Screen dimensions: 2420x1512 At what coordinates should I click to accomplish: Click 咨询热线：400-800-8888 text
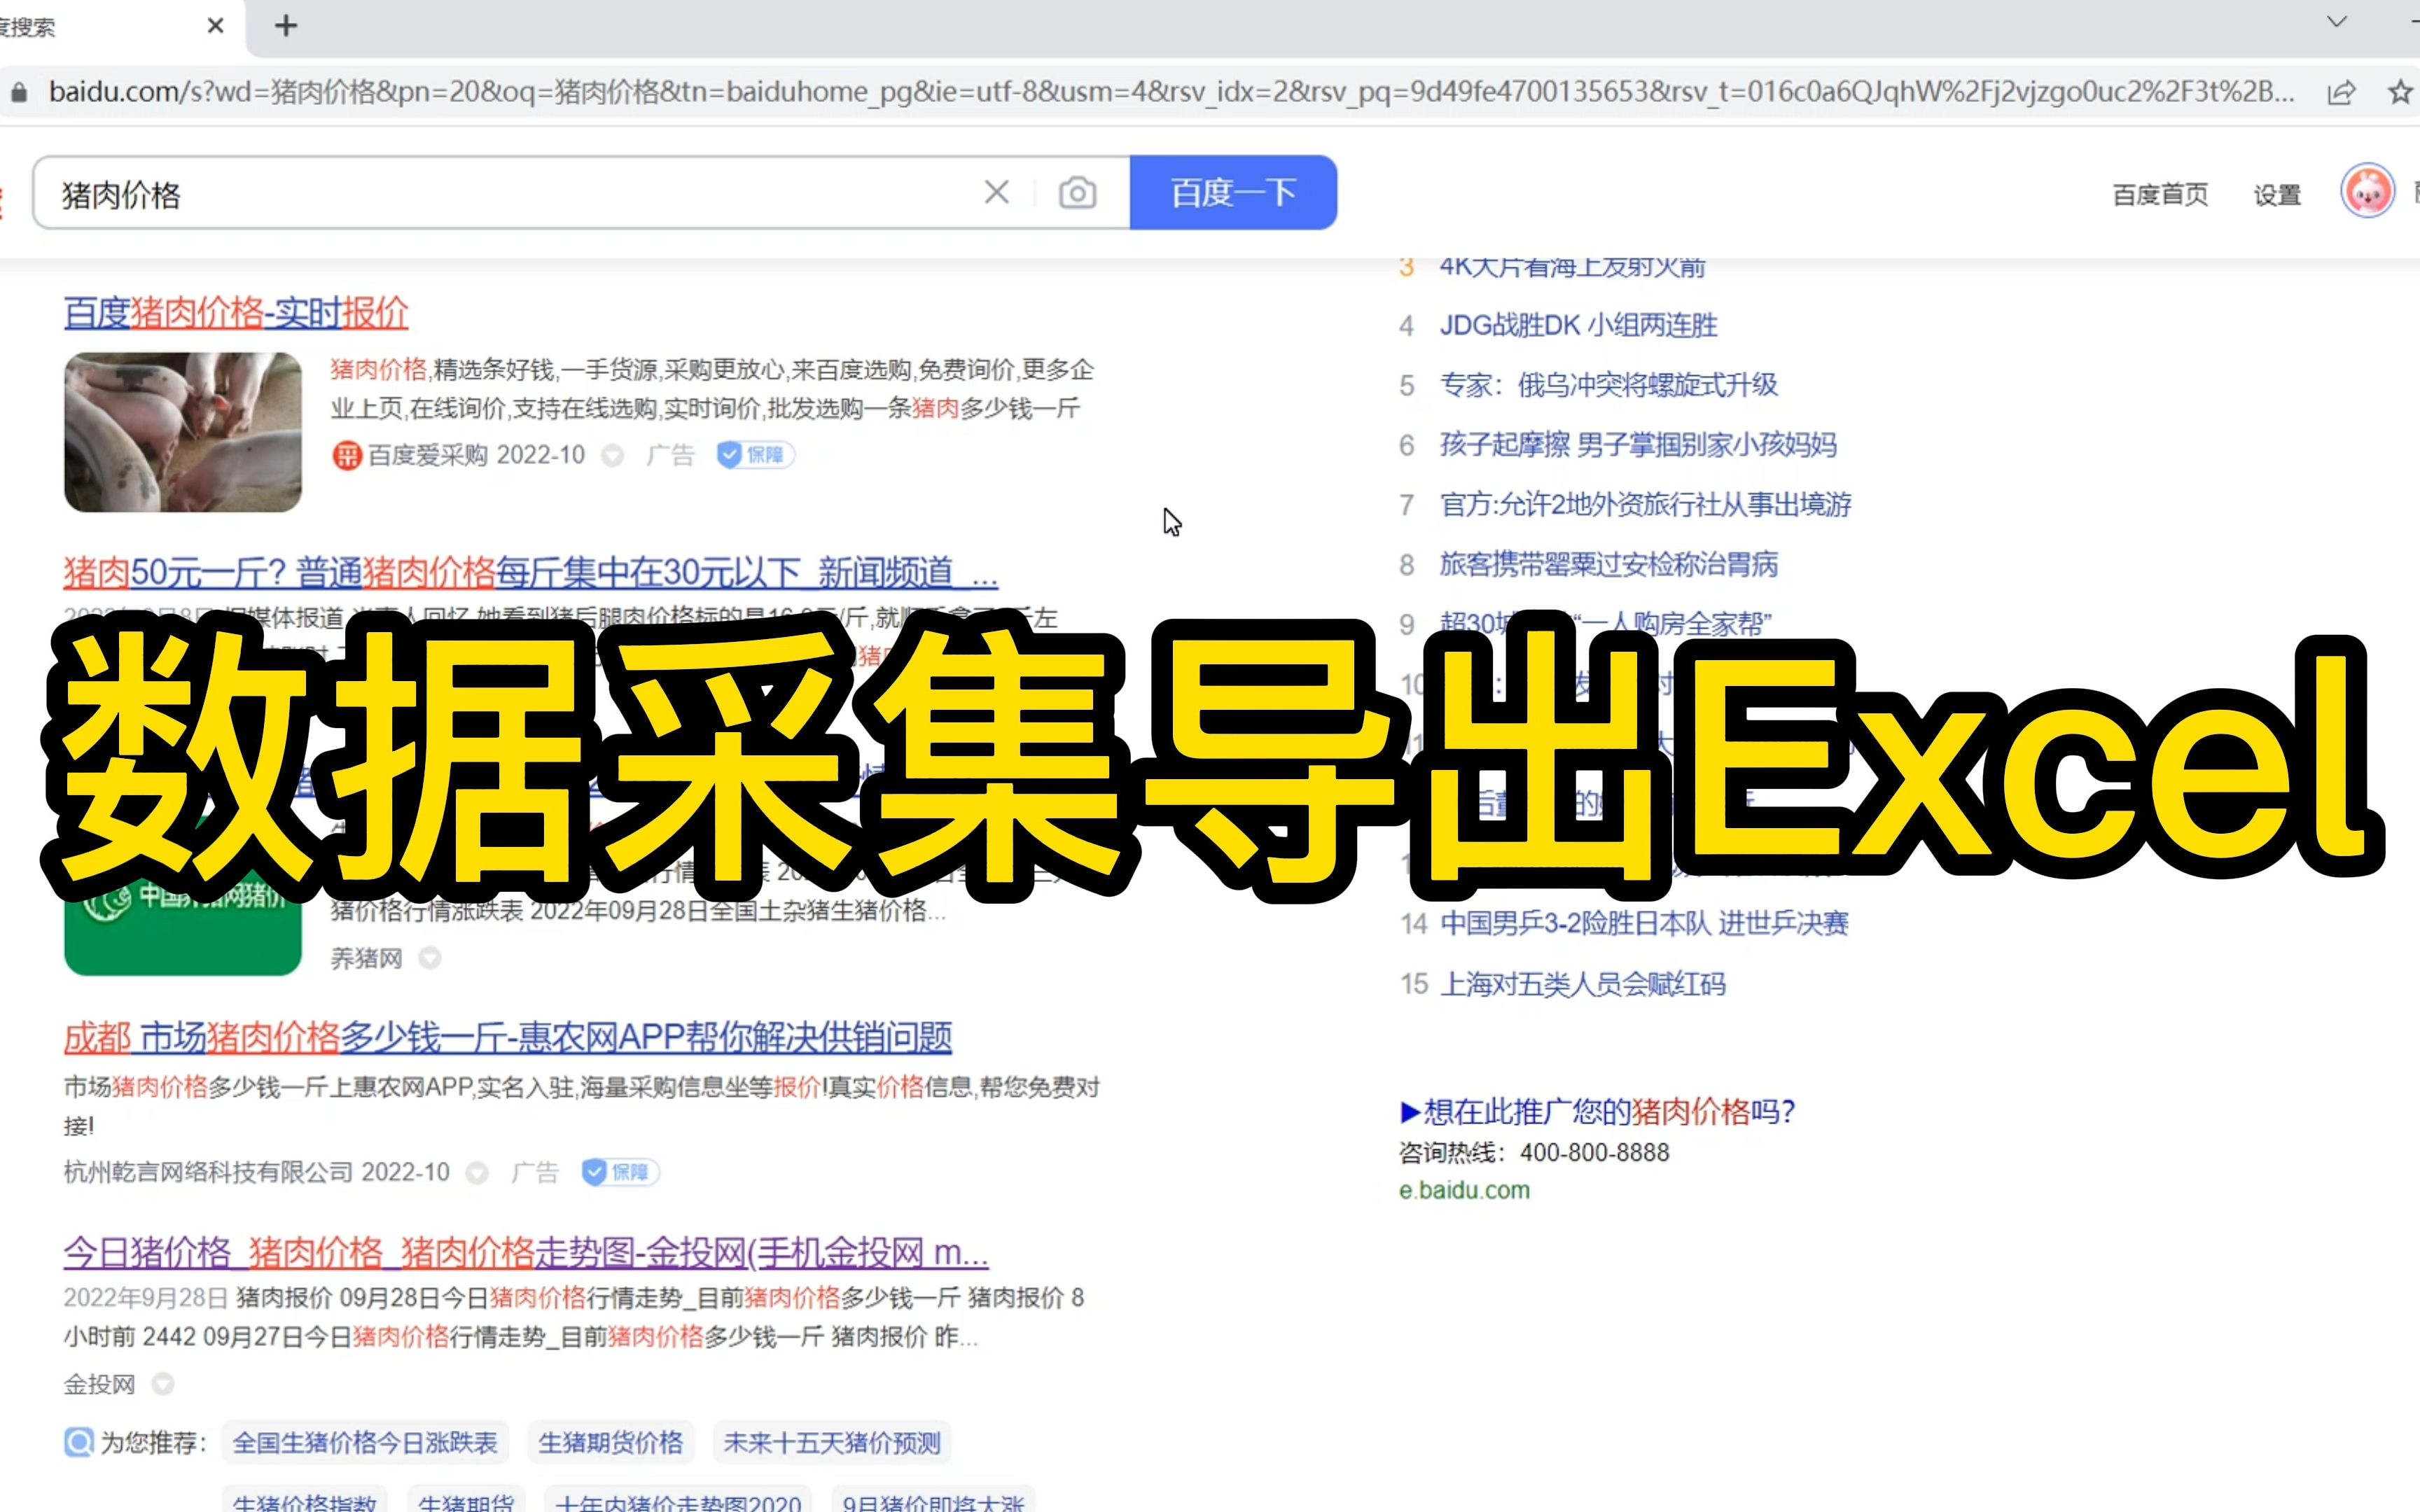(1534, 1152)
